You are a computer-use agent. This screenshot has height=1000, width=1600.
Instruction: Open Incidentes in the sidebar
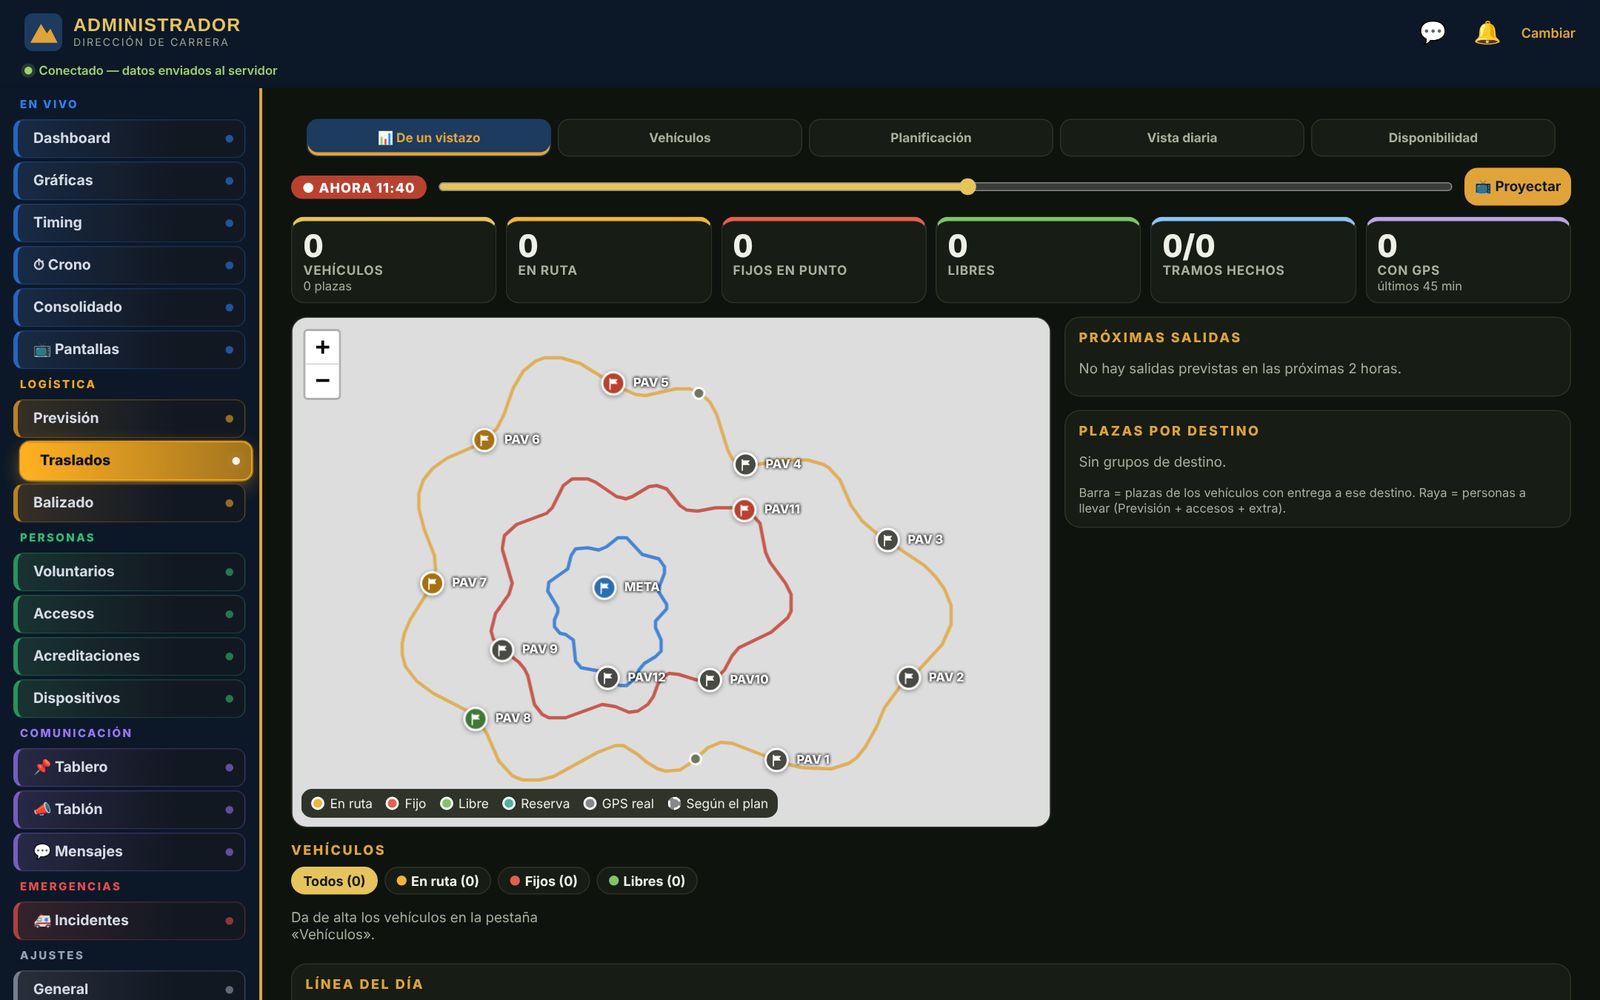[x=129, y=920]
